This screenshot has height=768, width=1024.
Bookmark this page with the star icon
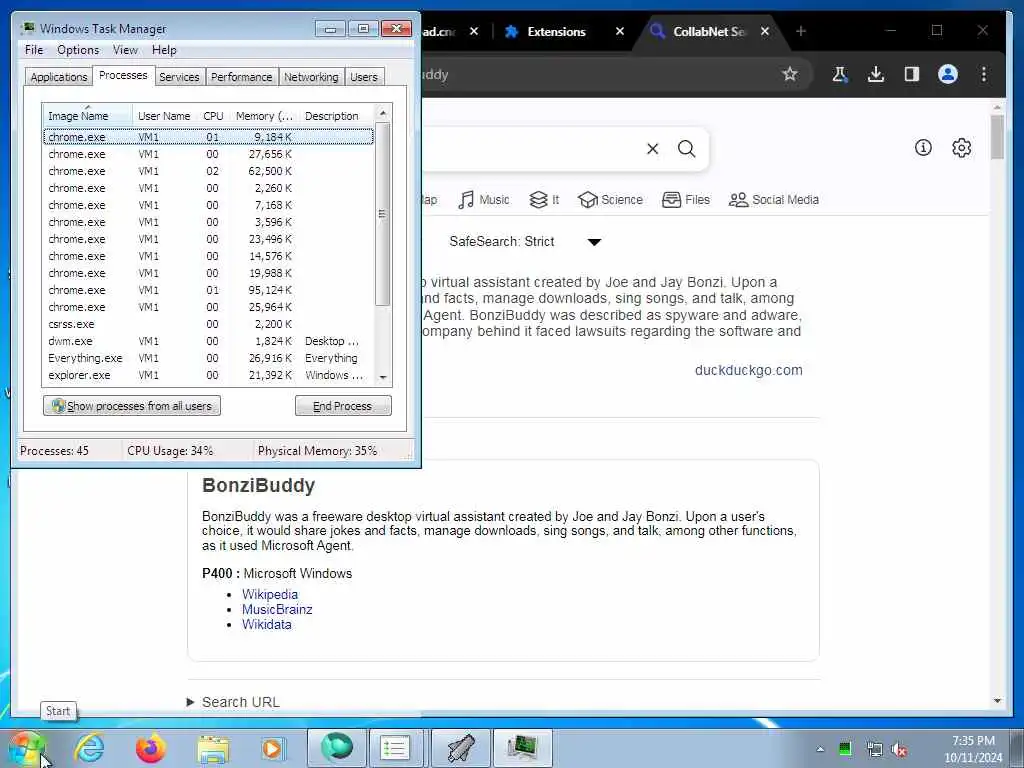[790, 74]
